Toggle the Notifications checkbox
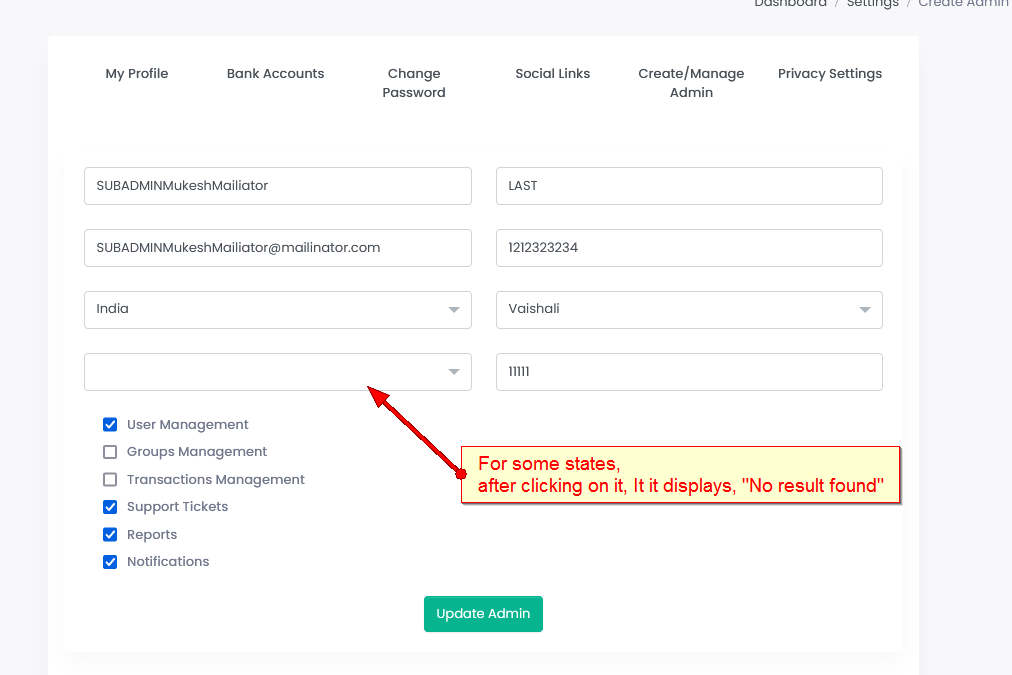 click(111, 562)
